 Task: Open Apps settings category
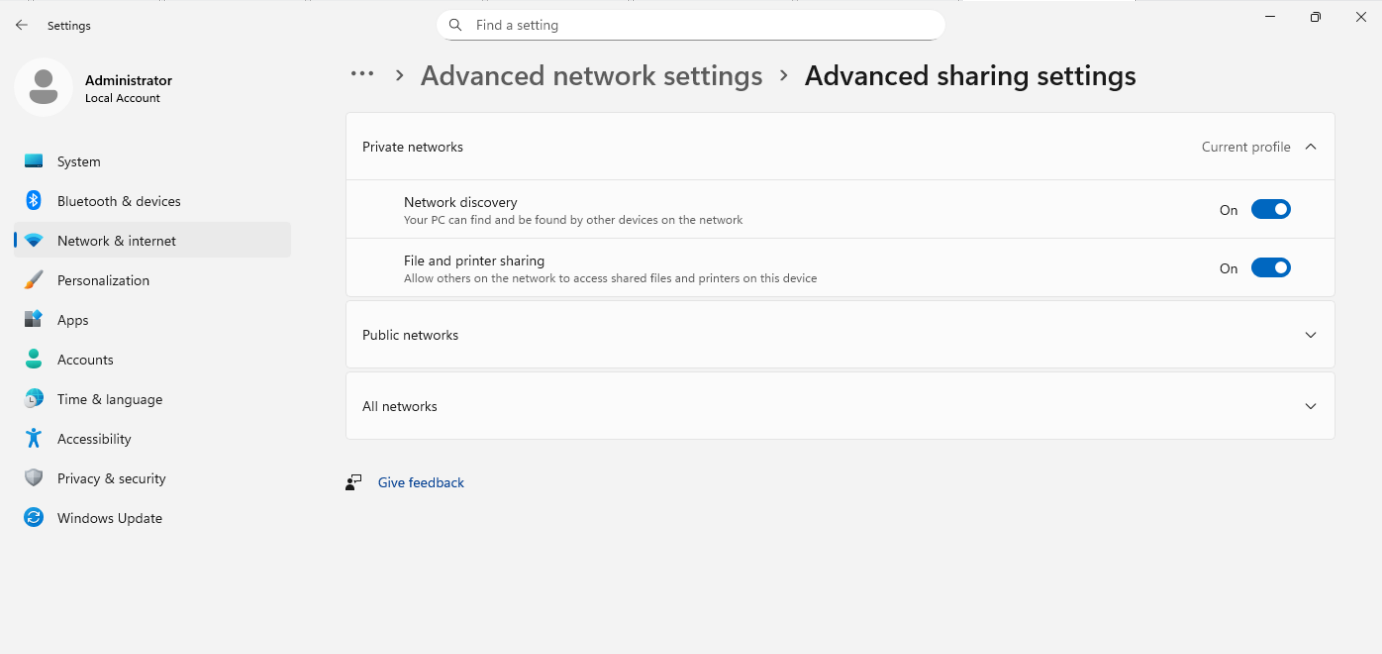[x=152, y=320]
